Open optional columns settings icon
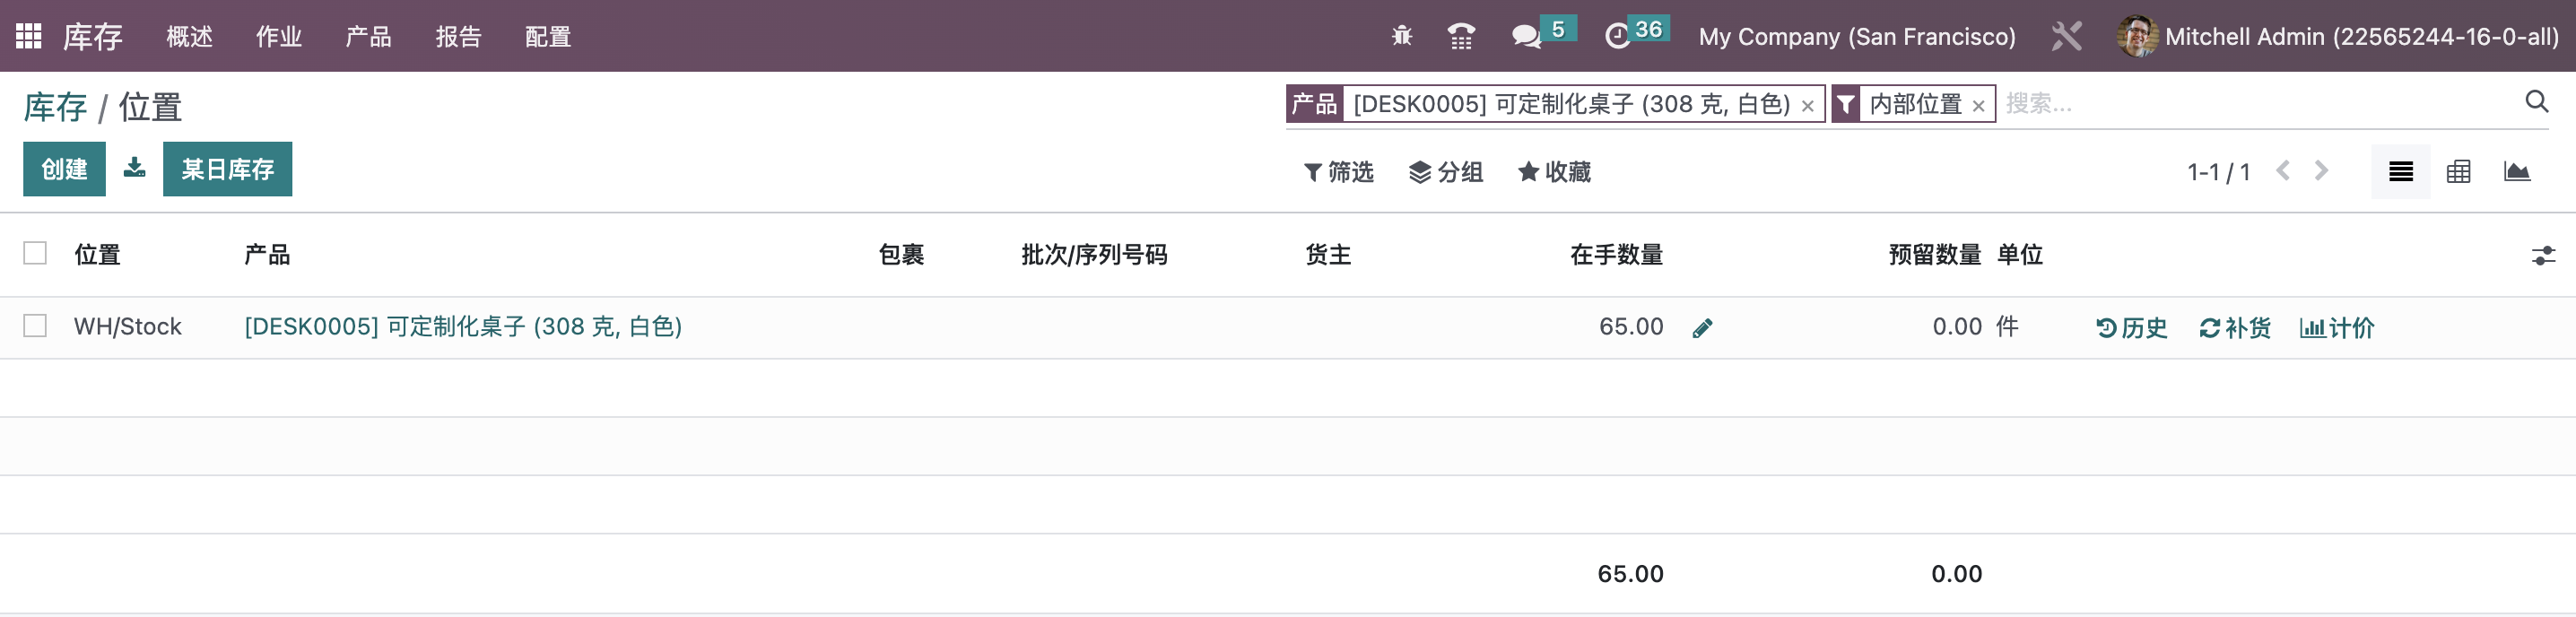Viewport: 2576px width, 617px height. [2543, 256]
